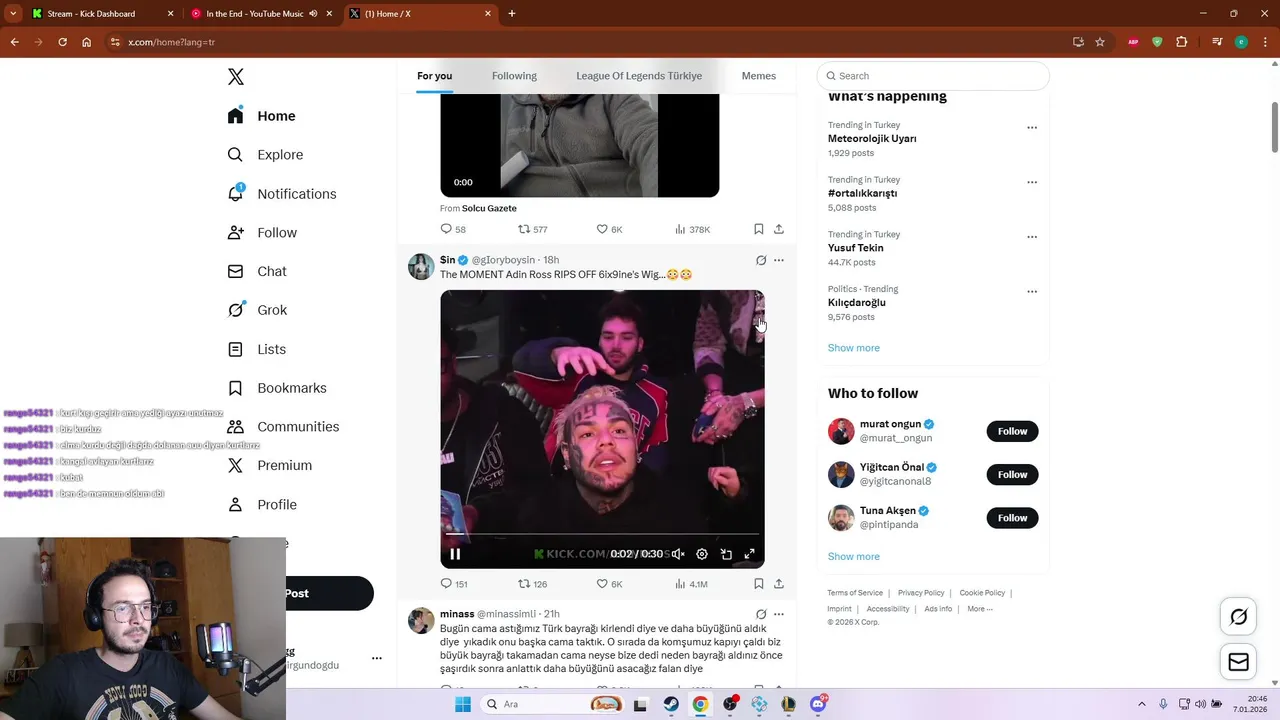
Task: Open Notifications in the sidebar
Action: point(282,194)
